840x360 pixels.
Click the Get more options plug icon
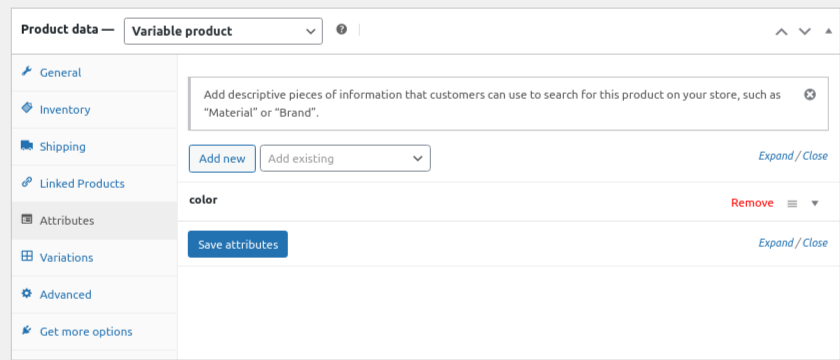[x=26, y=330]
